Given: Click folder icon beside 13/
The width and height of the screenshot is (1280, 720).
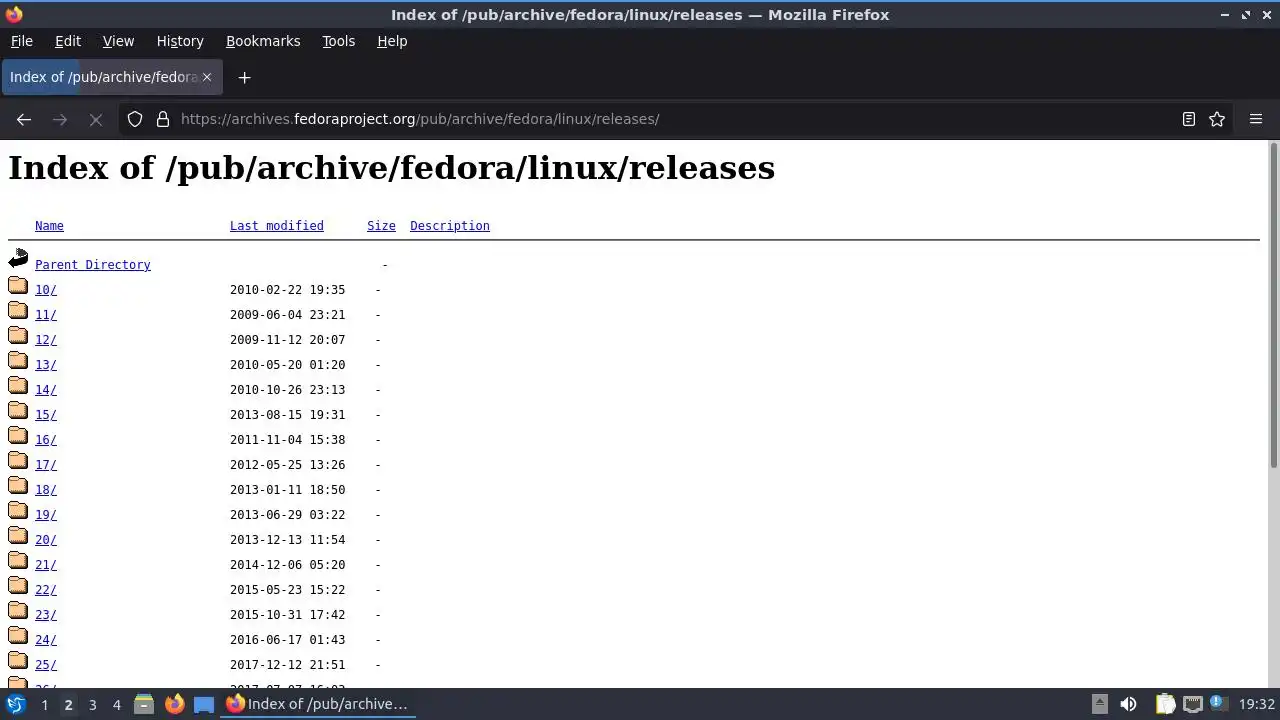Looking at the screenshot, I should pos(18,361).
